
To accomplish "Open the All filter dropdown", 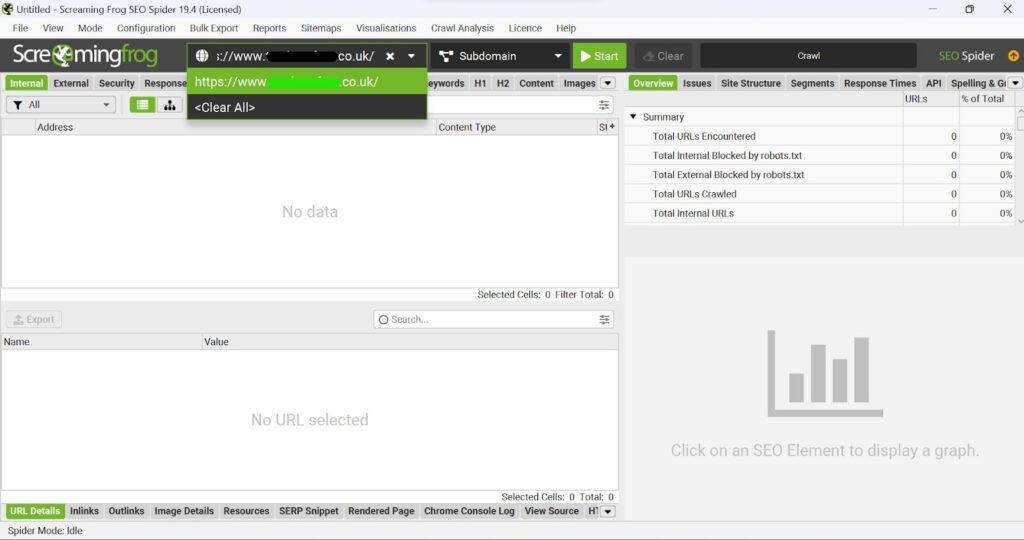I will tap(61, 104).
